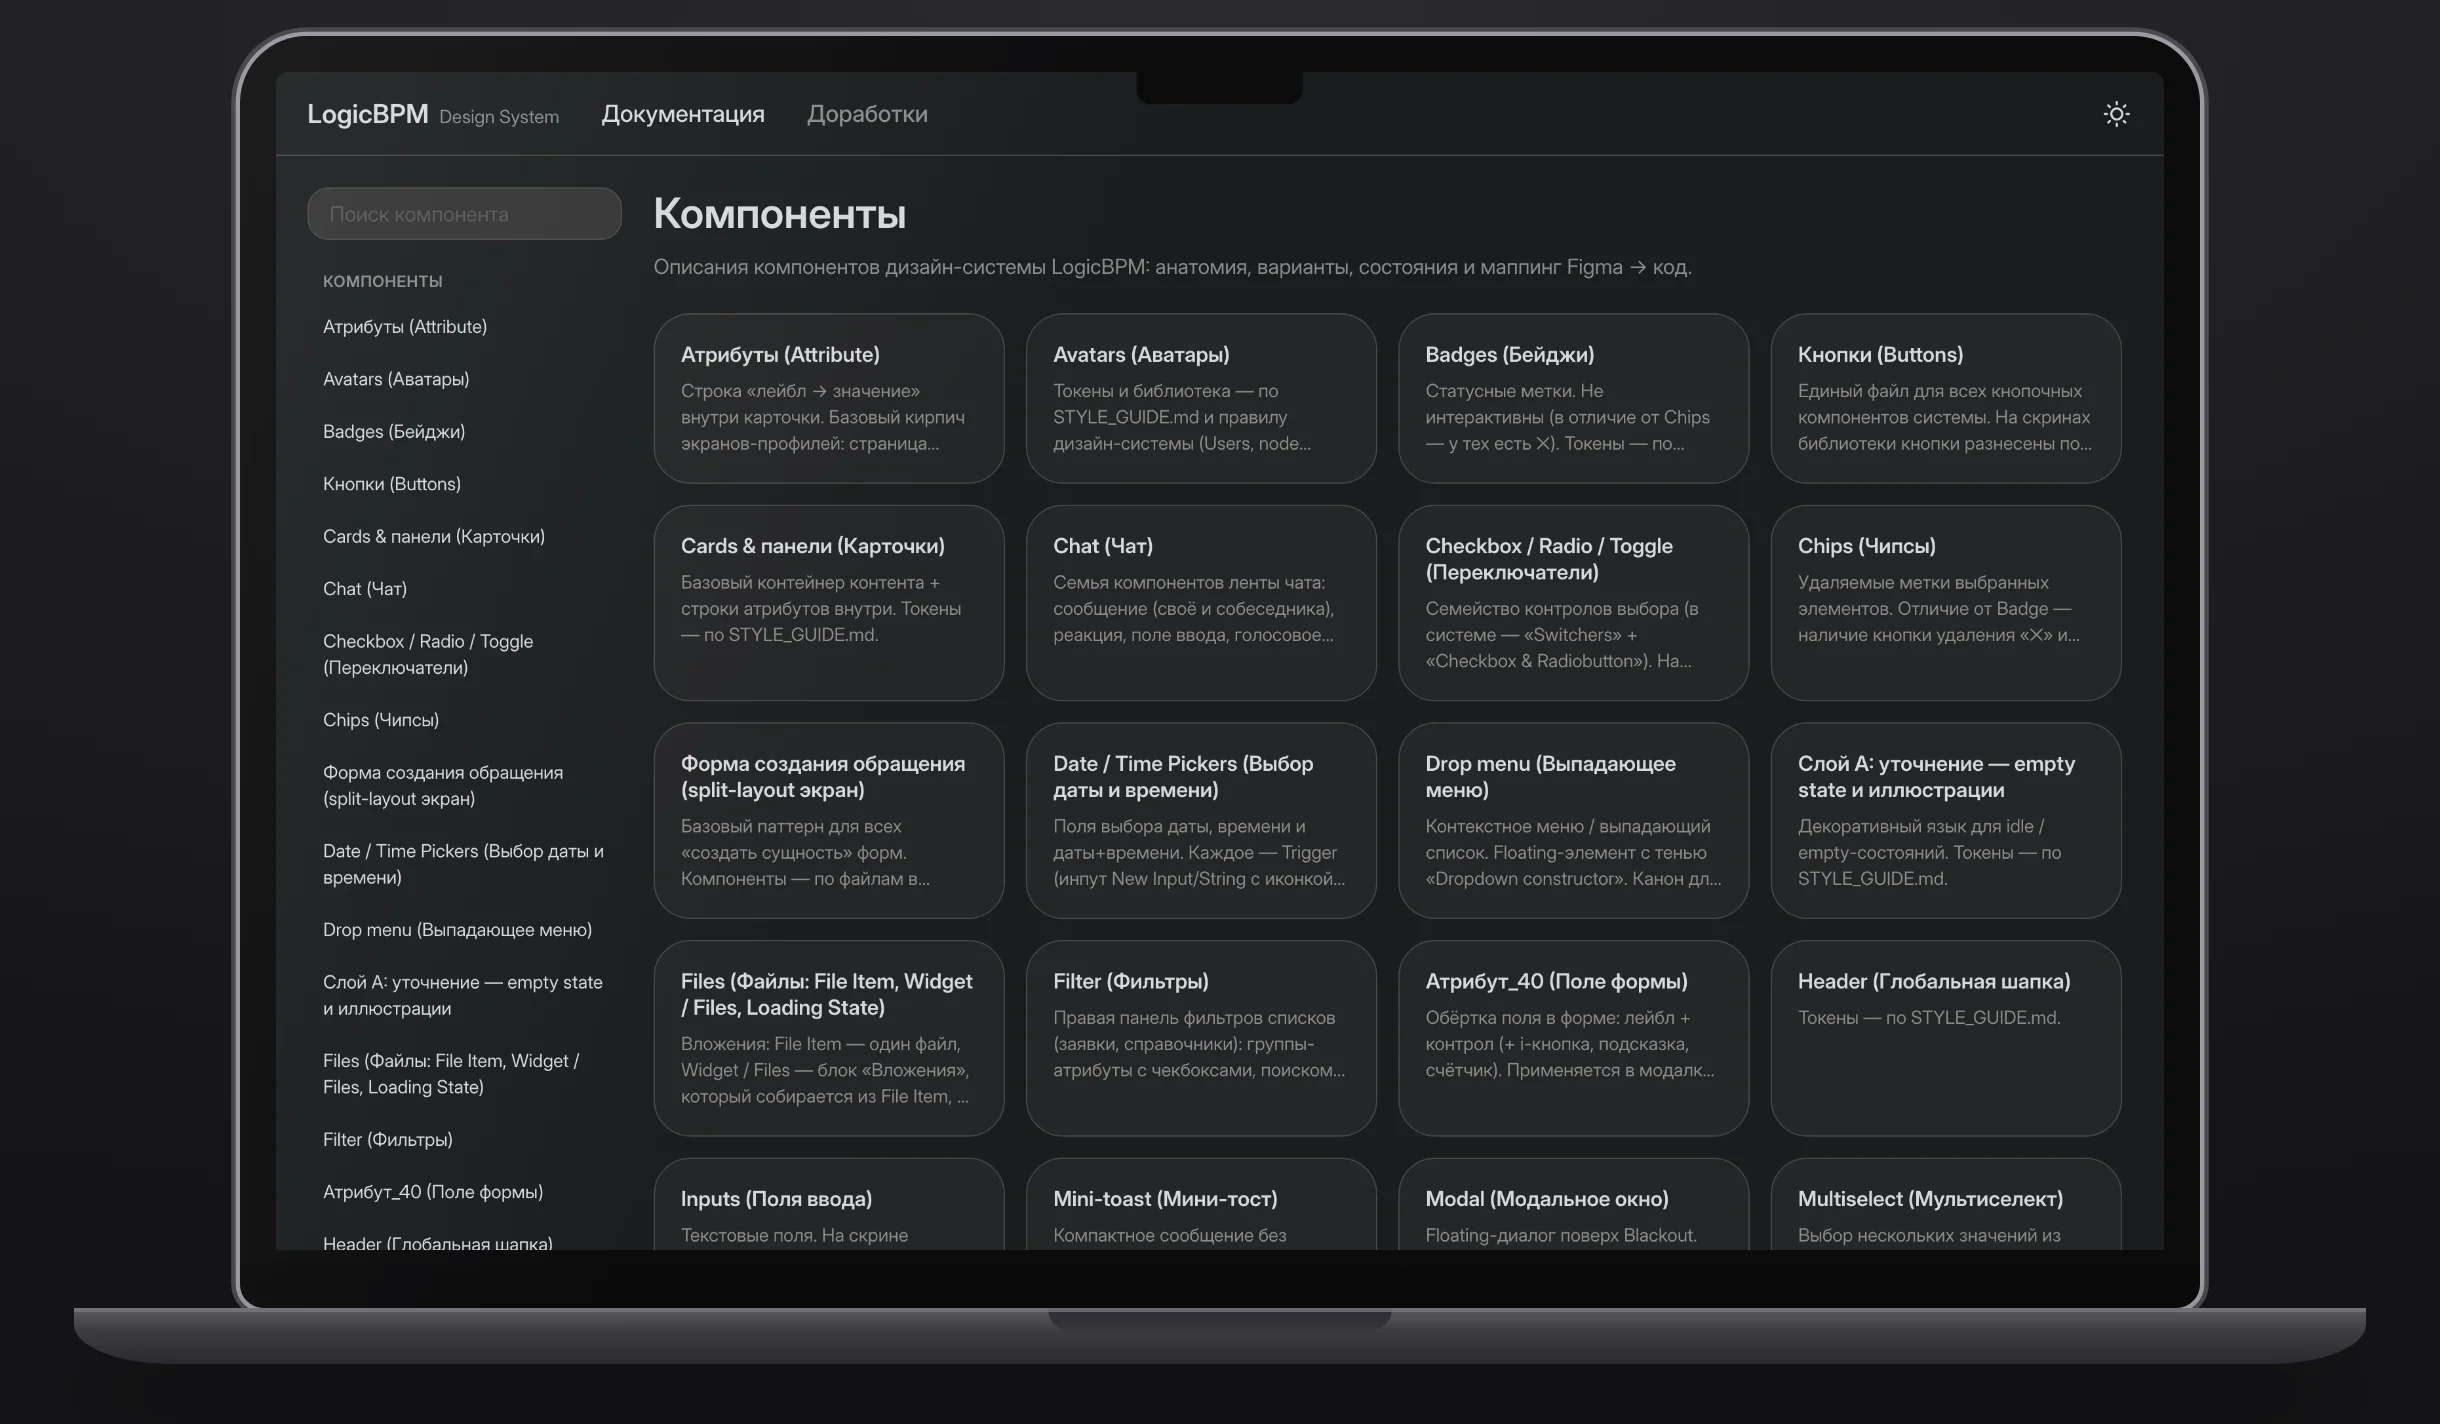Go to Кнопки (Buttons) in sidebar
The height and width of the screenshot is (1424, 2440).
coord(392,484)
